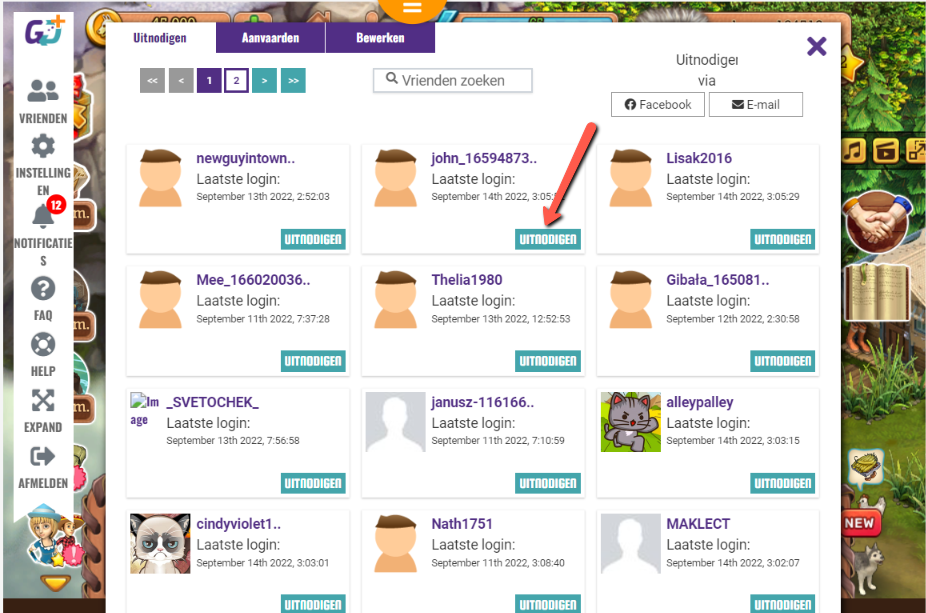This screenshot has height=613, width=926.
Task: Open the Notificaties bell icon
Action: tap(43, 215)
